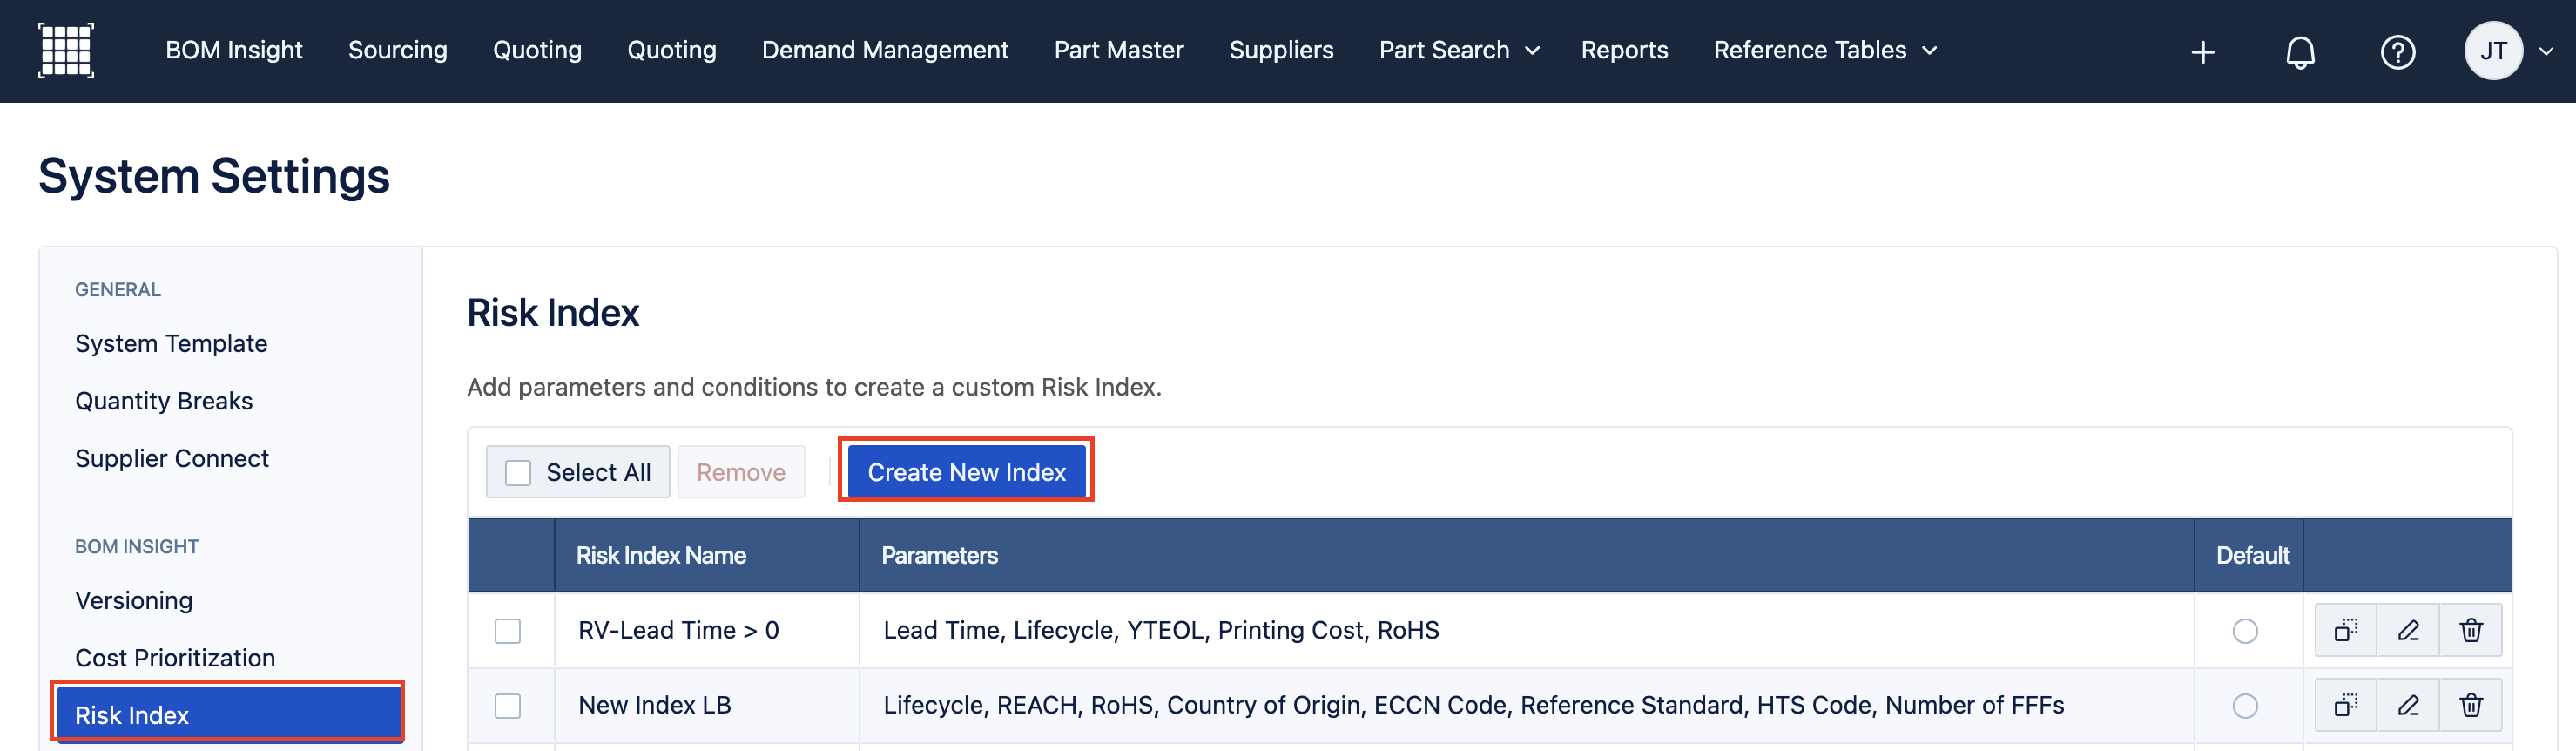Edit the RV-Lead Time > 0 index
This screenshot has height=751, width=2576.
(2408, 630)
